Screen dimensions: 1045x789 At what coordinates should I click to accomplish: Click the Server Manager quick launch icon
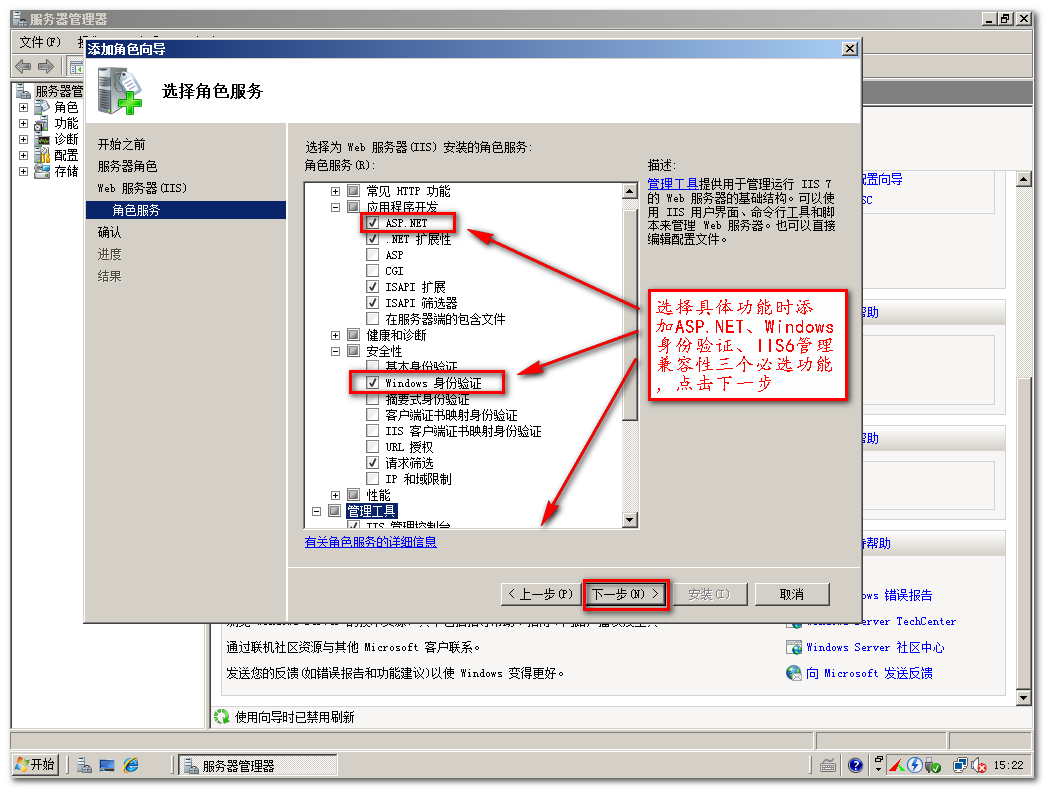[84, 765]
